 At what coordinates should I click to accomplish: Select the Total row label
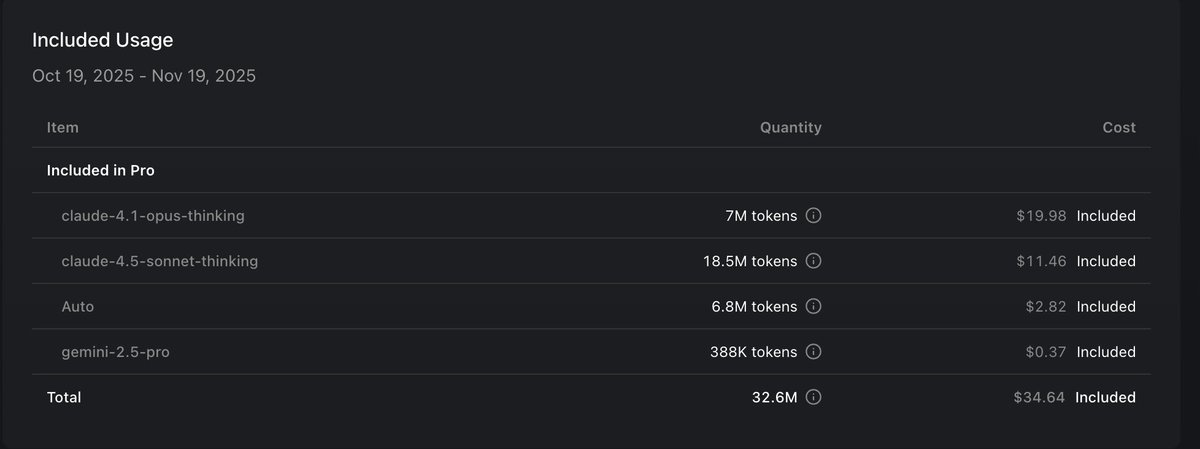pos(64,397)
